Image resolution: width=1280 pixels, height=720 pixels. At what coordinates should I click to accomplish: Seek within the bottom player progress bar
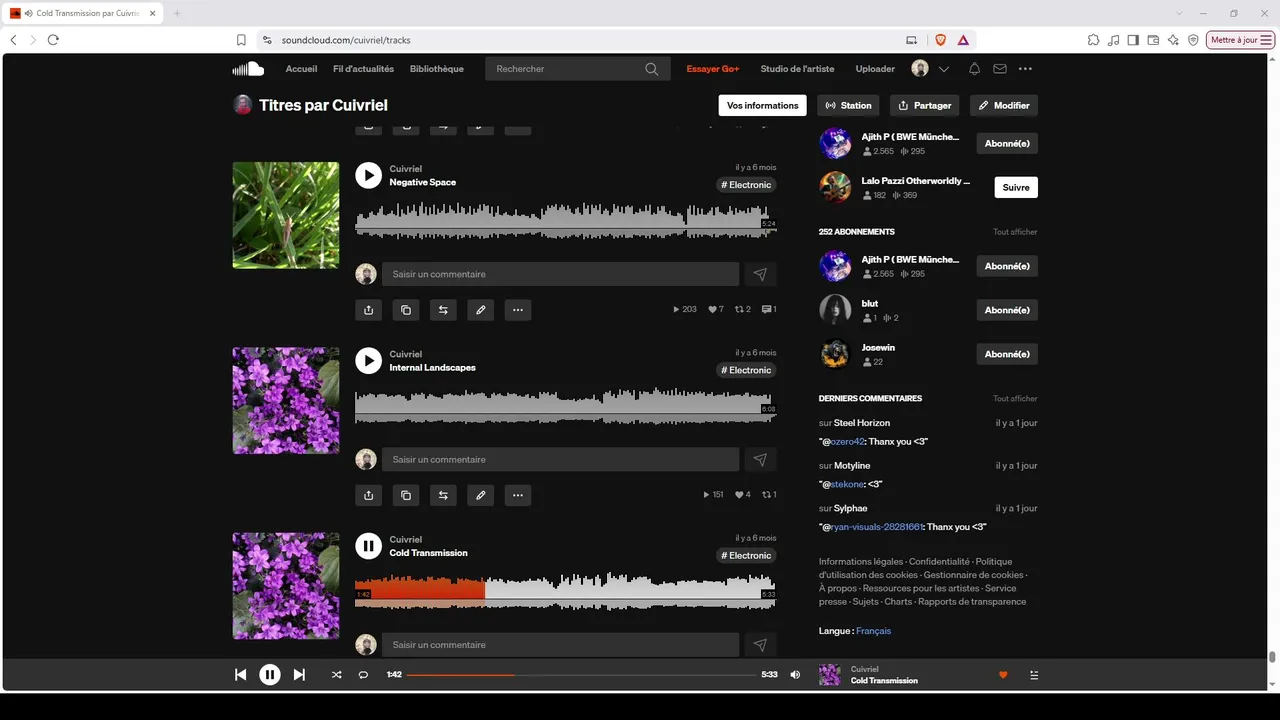point(581,675)
